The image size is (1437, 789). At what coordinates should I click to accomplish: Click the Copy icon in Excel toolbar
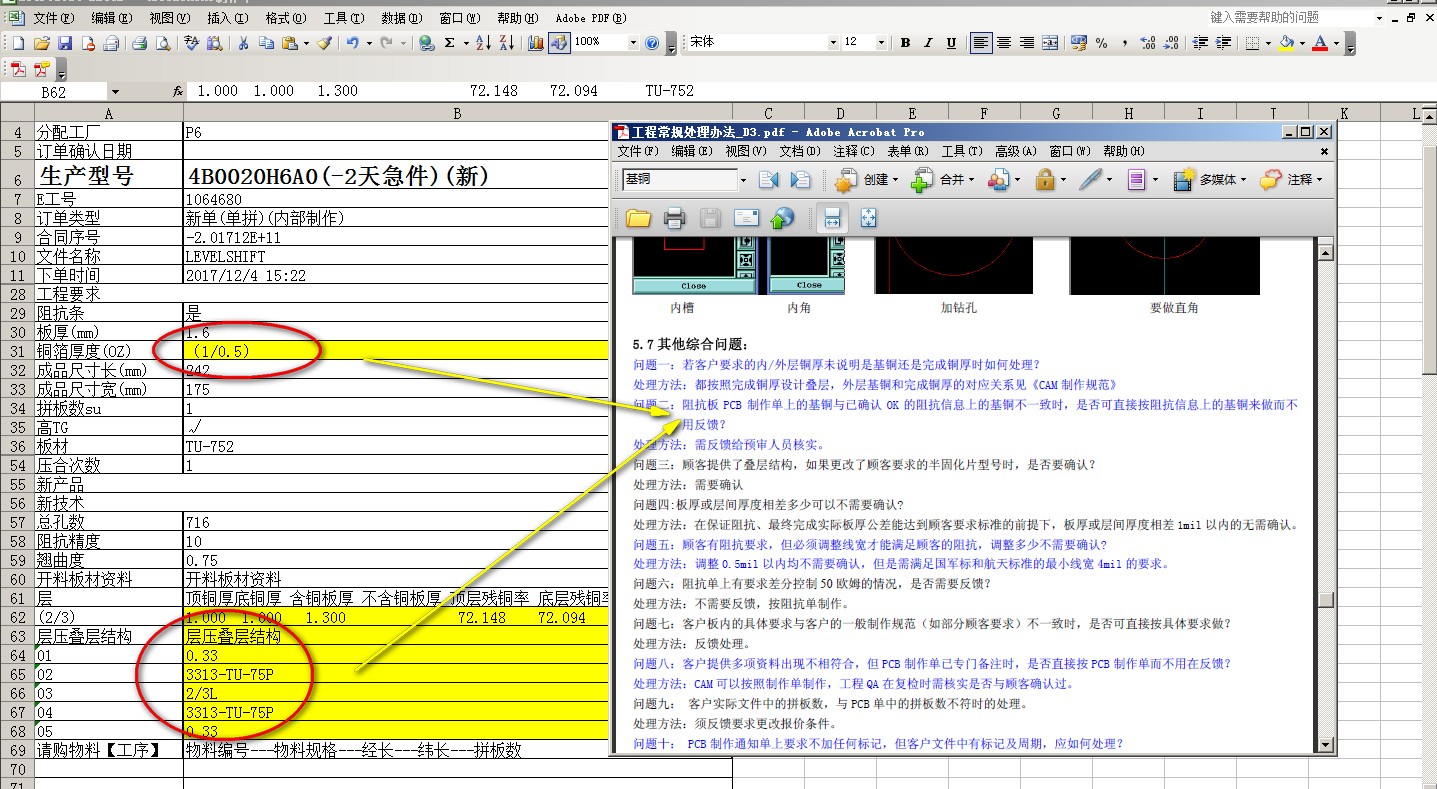coord(266,43)
